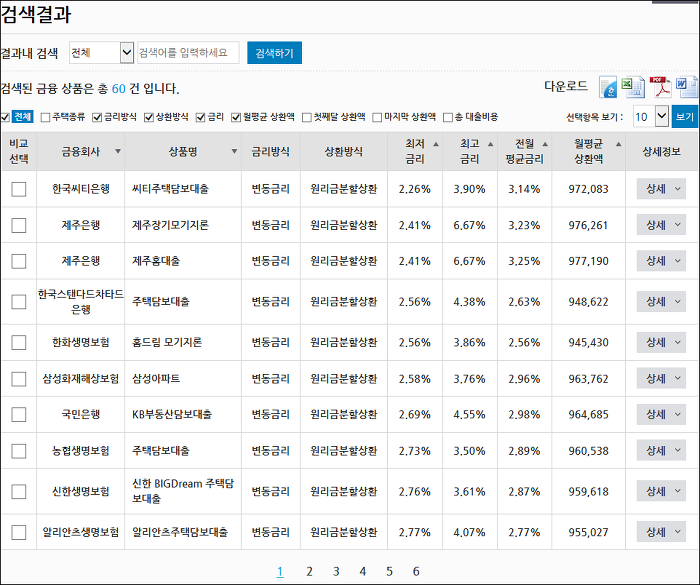Go to results page 1

pyautogui.click(x=280, y=572)
